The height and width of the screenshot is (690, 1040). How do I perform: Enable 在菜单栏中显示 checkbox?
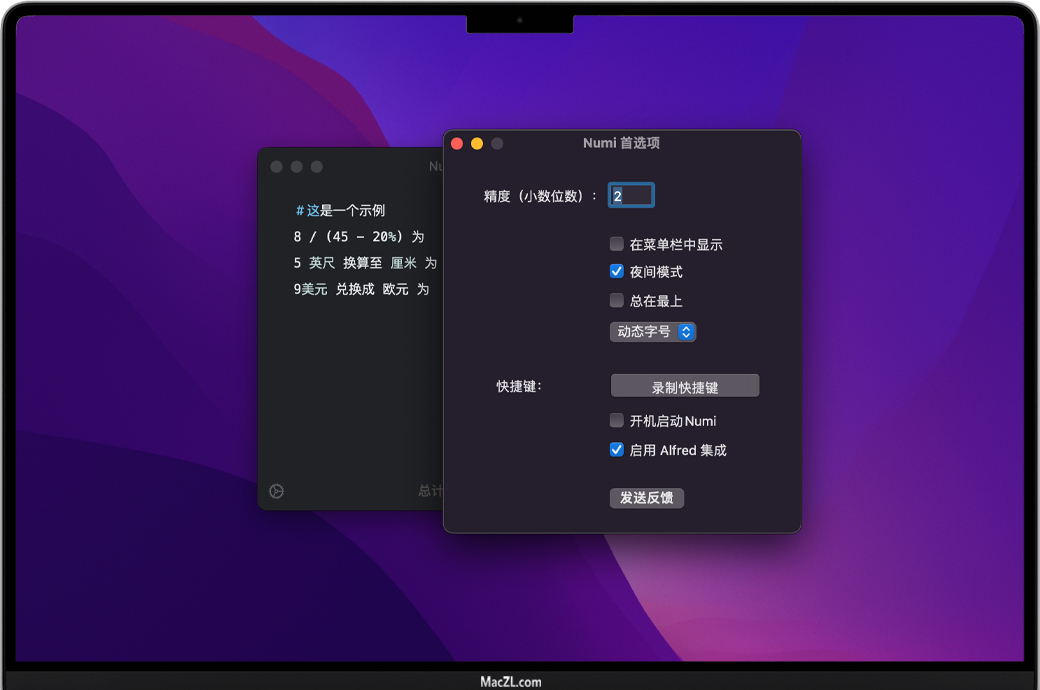click(617, 244)
